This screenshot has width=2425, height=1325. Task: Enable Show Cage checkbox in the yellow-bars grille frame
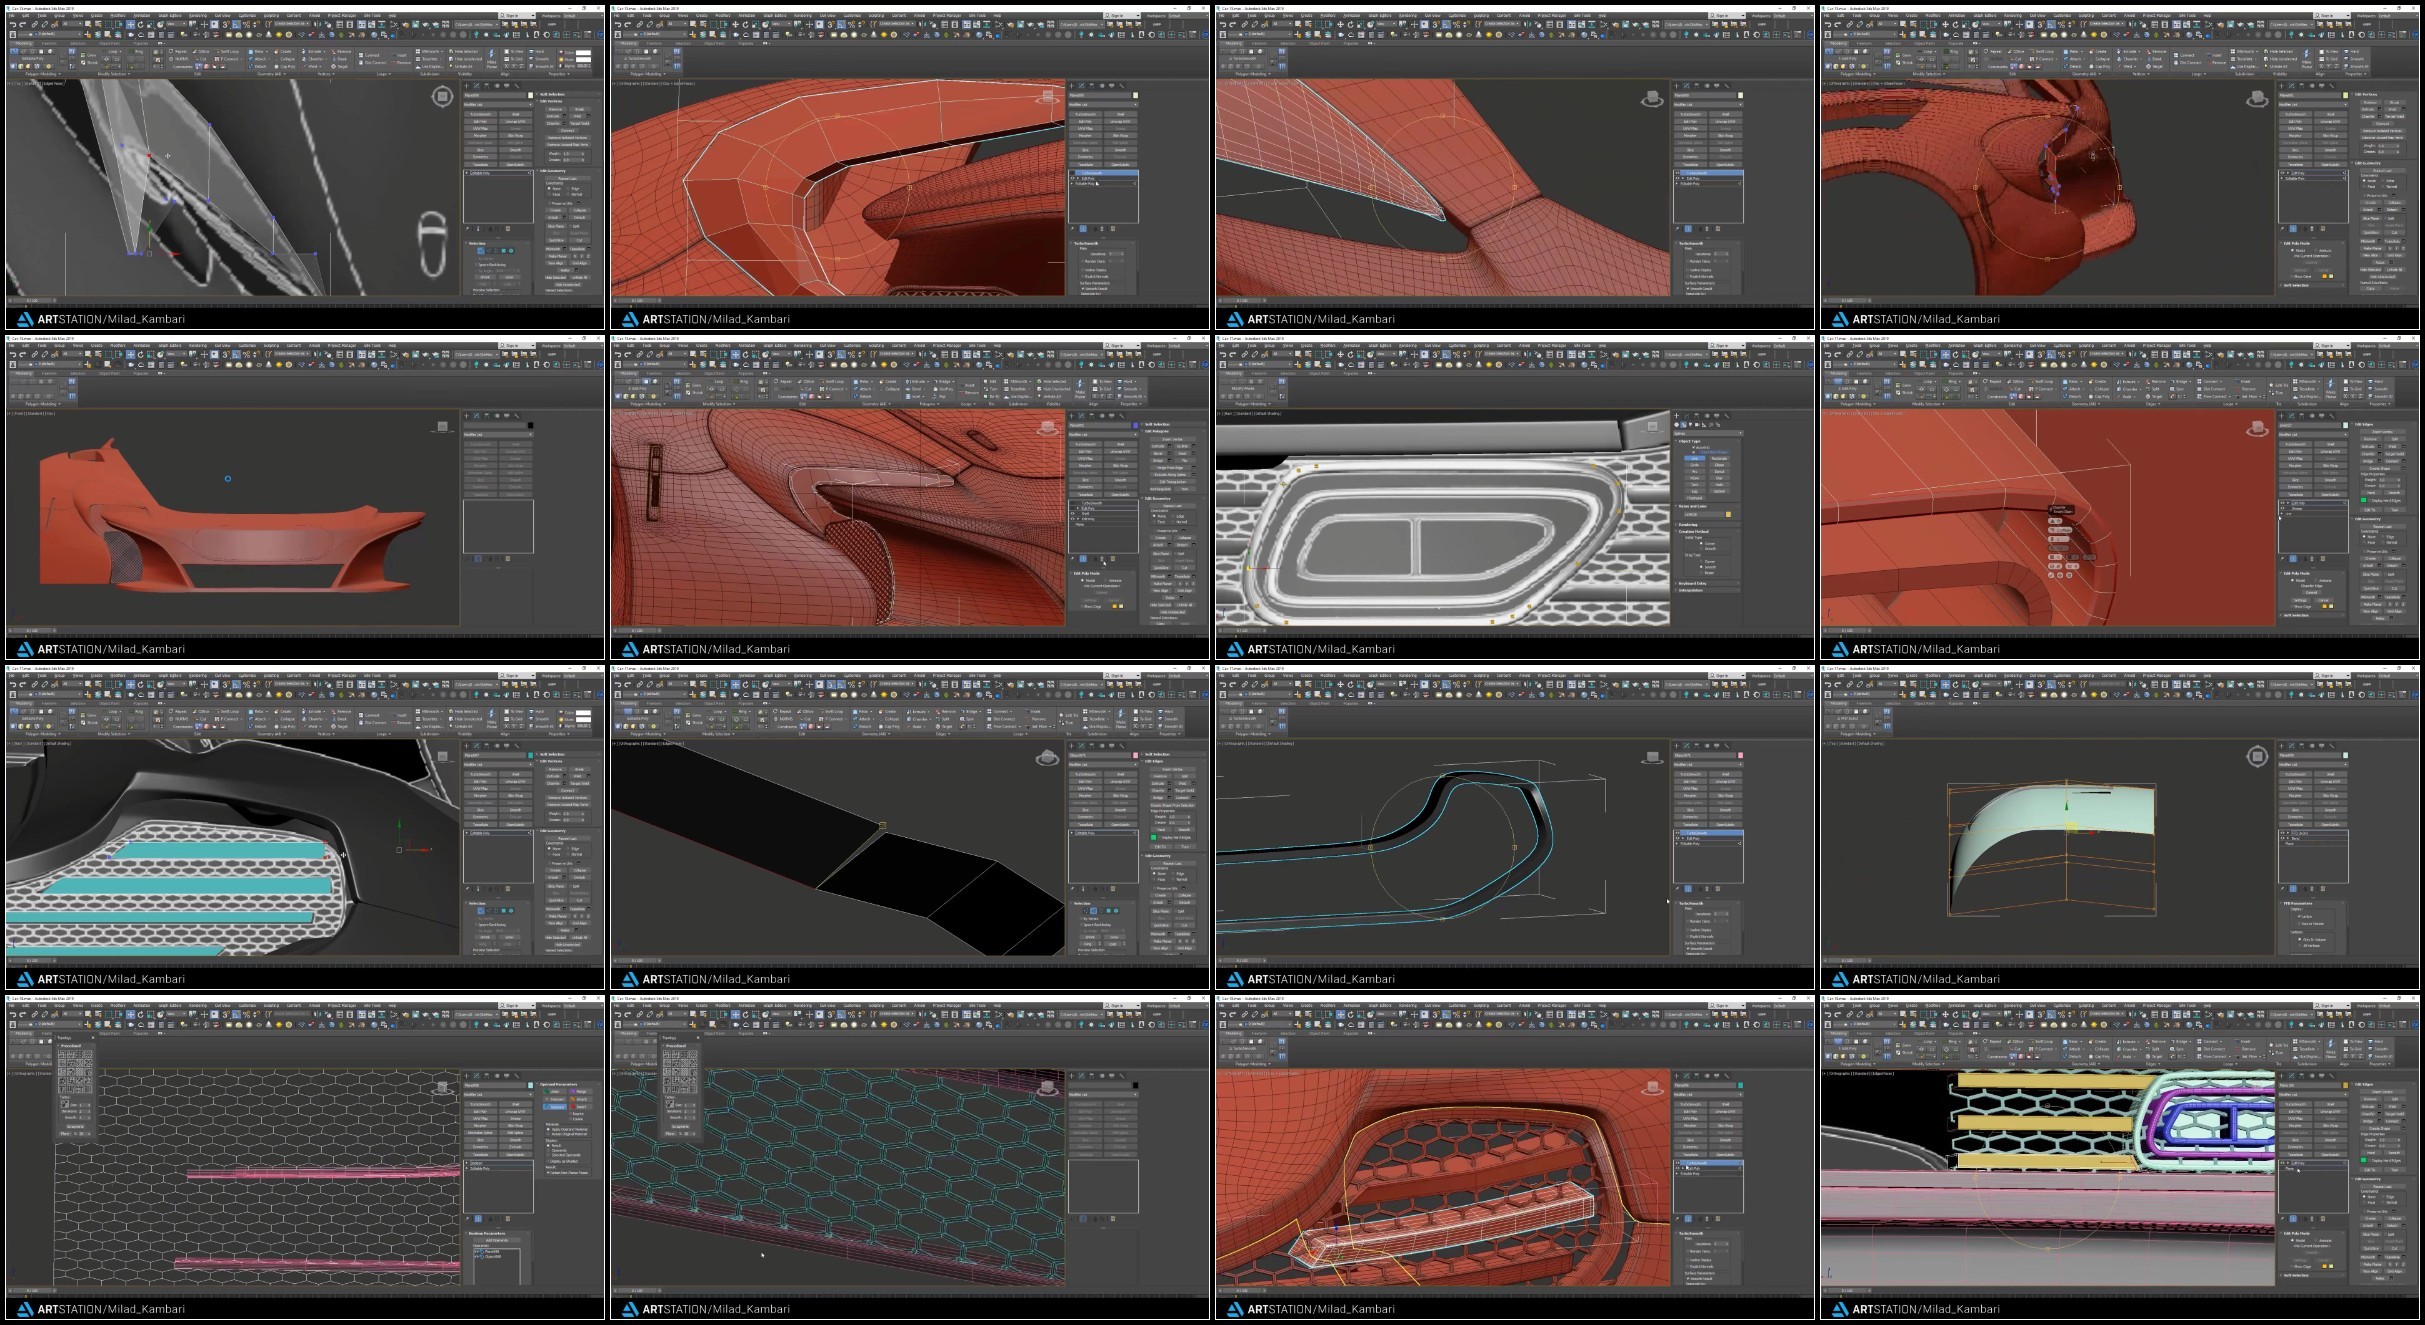[x=2292, y=1267]
